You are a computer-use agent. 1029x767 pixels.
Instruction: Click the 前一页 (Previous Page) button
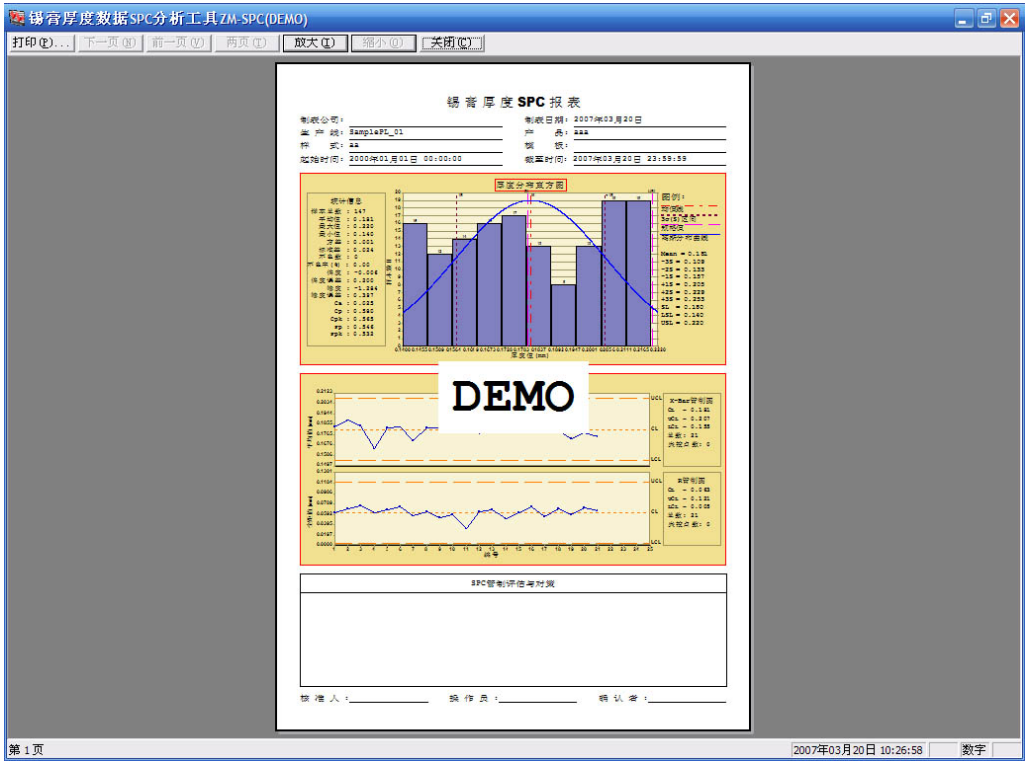tap(178, 43)
